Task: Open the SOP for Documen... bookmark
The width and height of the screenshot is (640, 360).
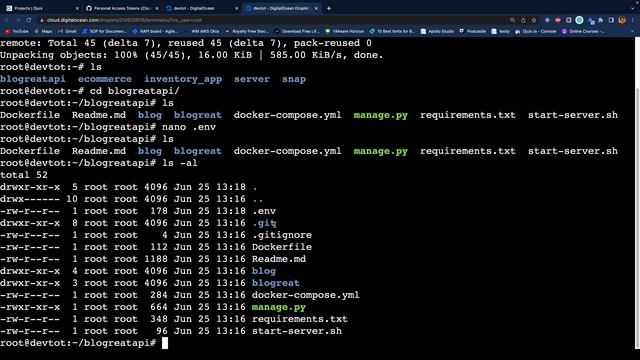Action: (x=104, y=31)
